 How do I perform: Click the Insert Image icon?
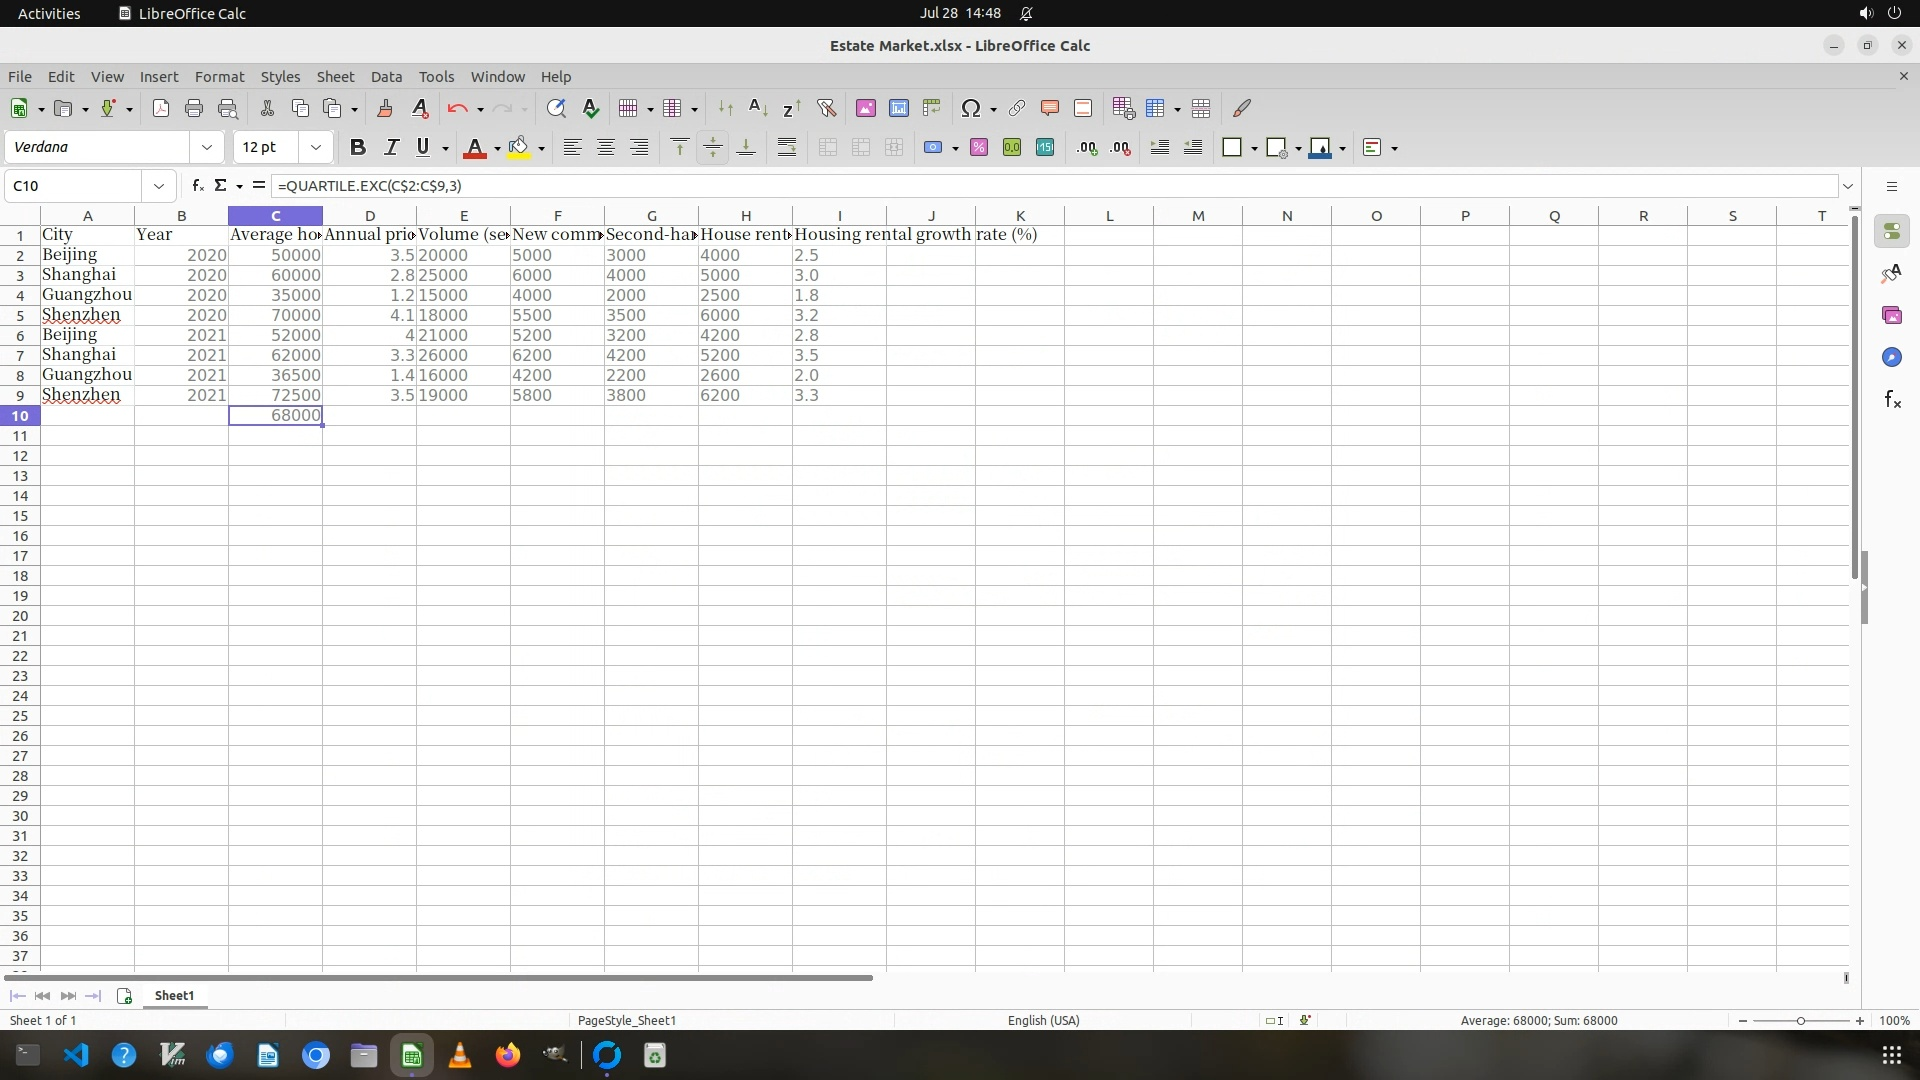coord(866,109)
